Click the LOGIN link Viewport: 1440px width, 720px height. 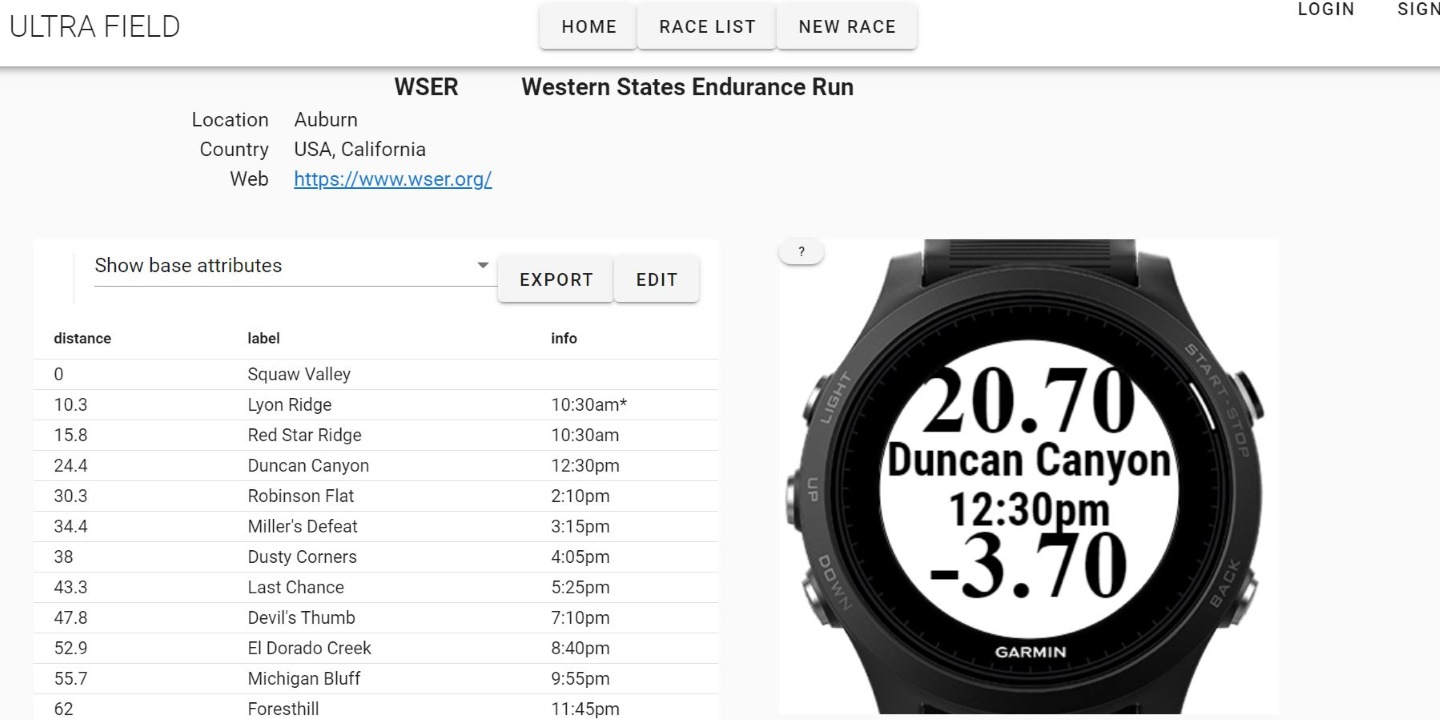(x=1326, y=9)
